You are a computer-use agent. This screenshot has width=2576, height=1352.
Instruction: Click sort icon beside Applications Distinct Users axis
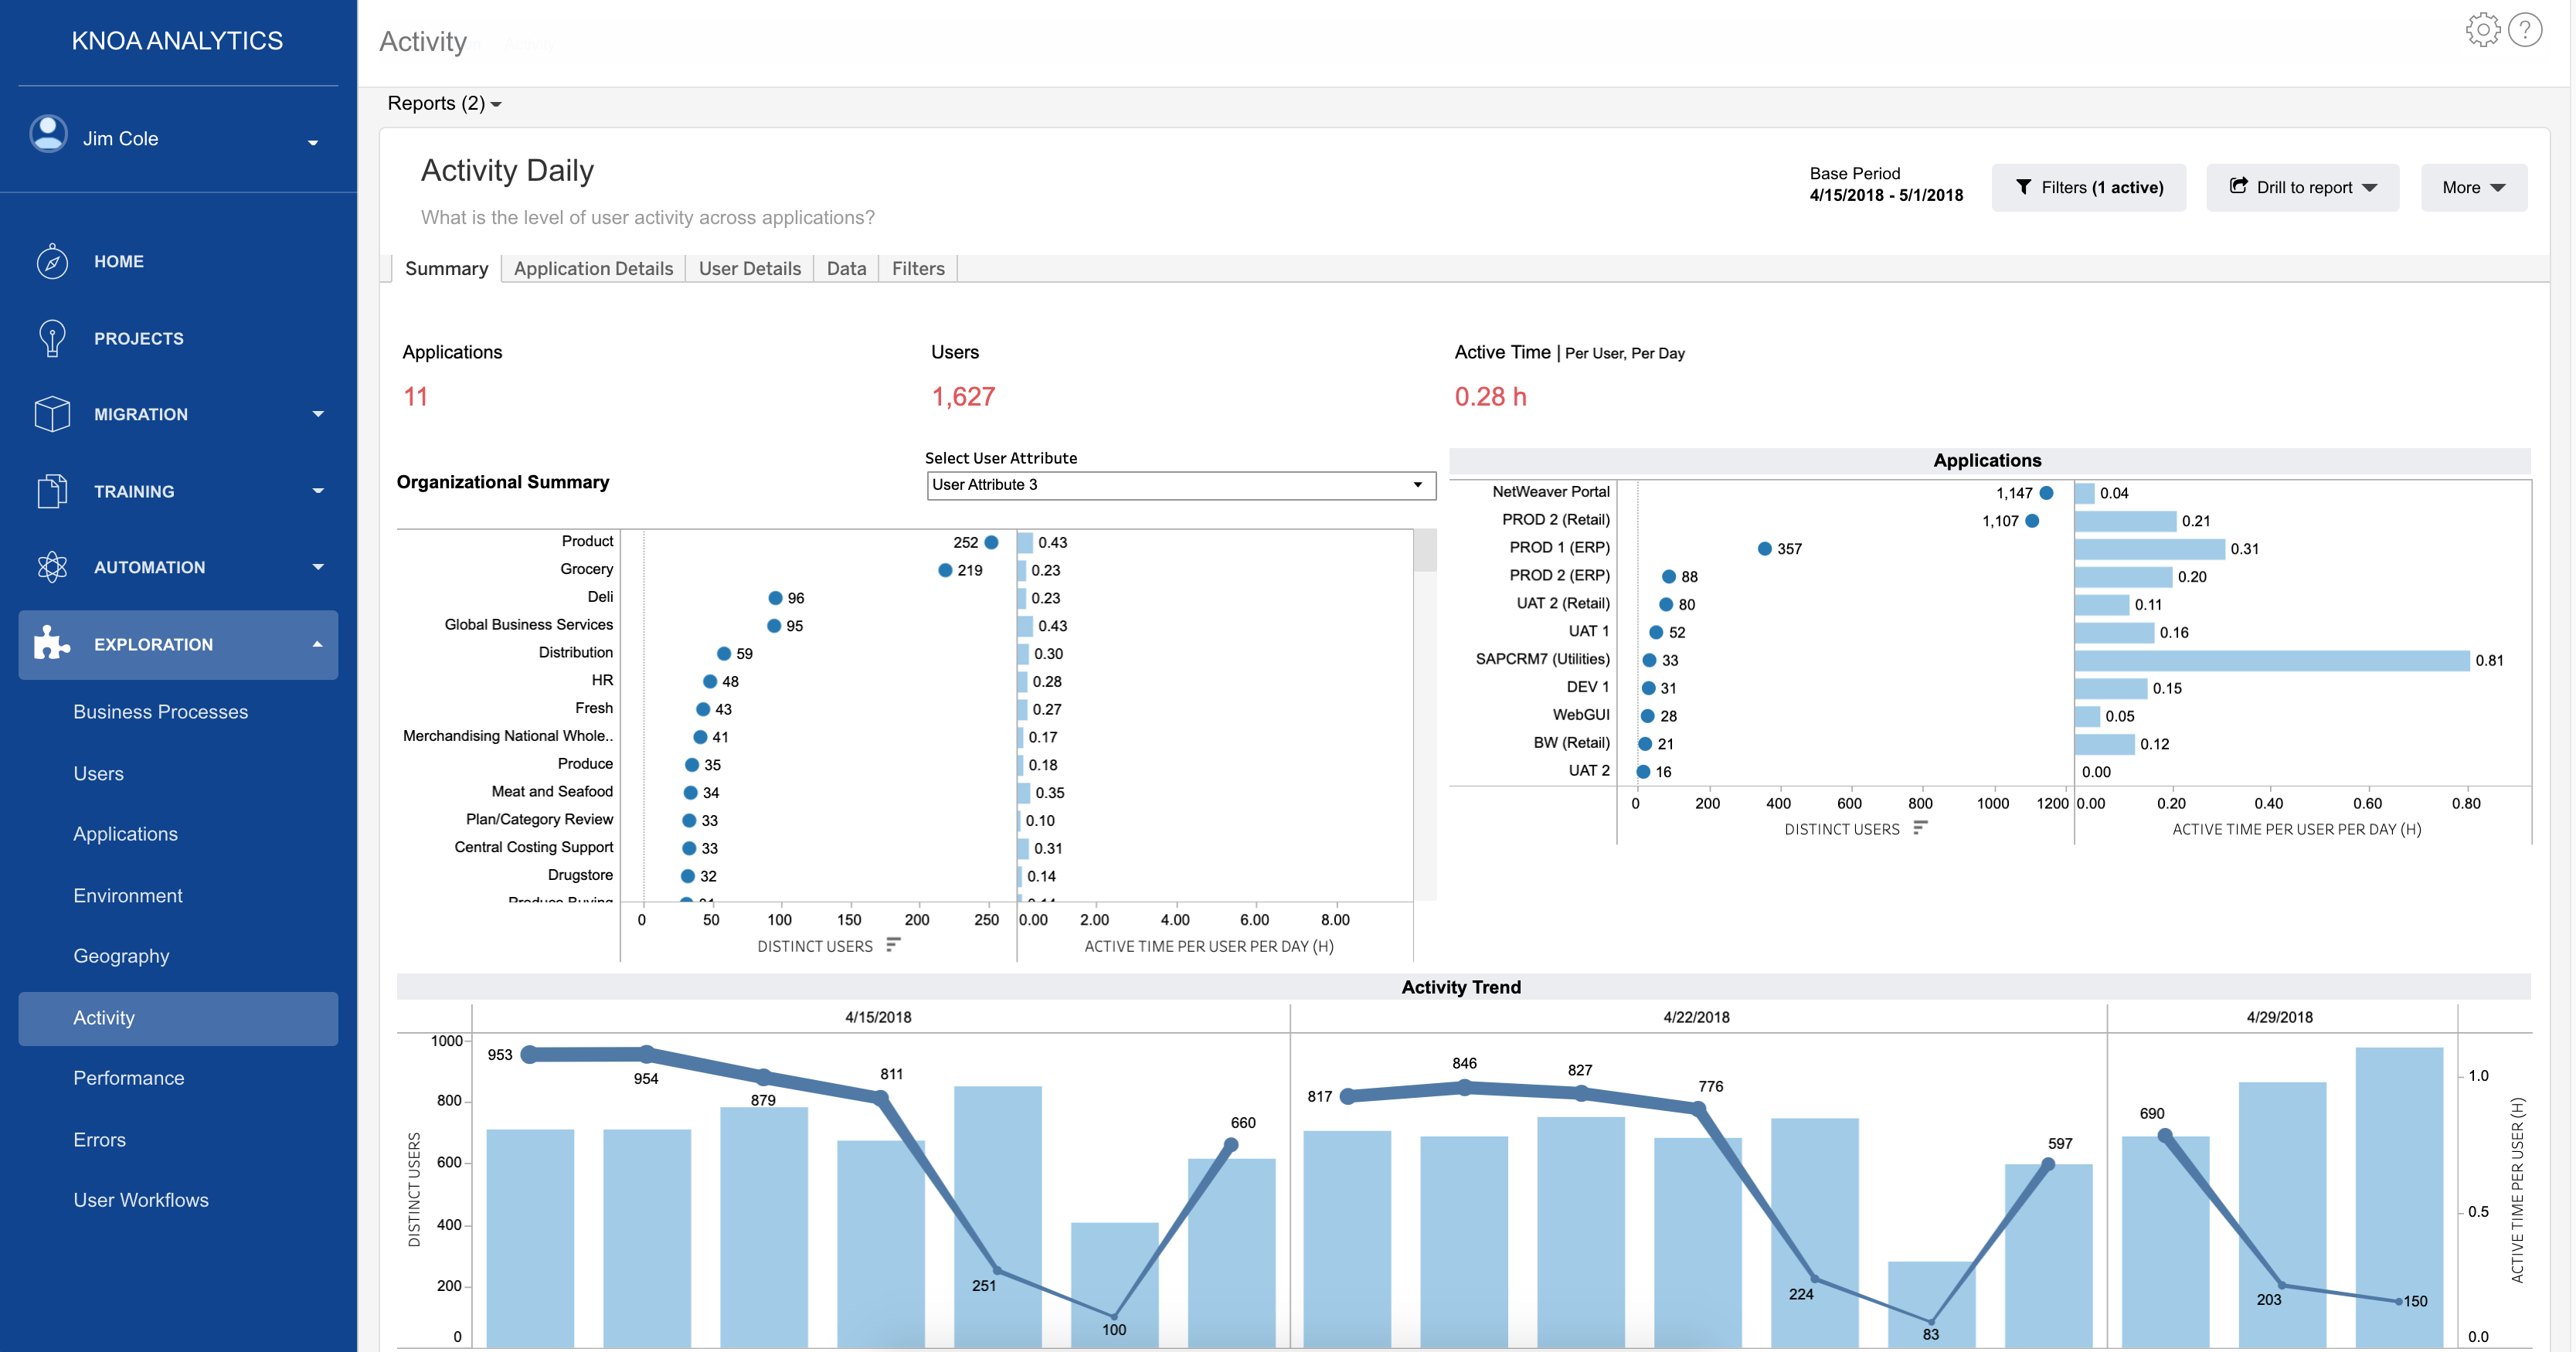(1919, 828)
